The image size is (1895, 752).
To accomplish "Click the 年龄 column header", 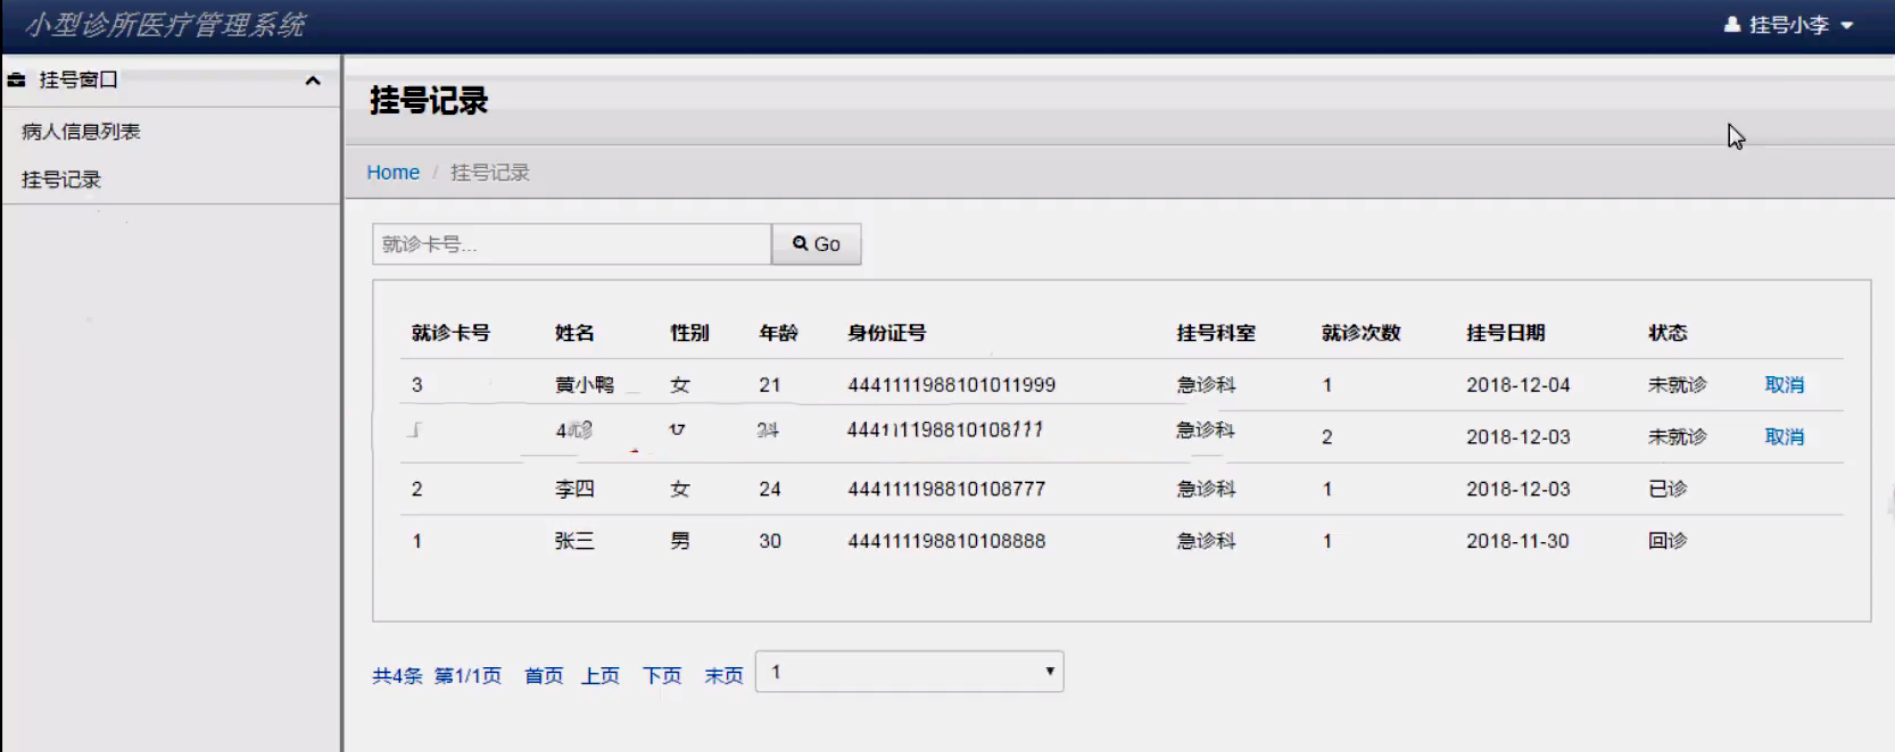I will point(779,333).
